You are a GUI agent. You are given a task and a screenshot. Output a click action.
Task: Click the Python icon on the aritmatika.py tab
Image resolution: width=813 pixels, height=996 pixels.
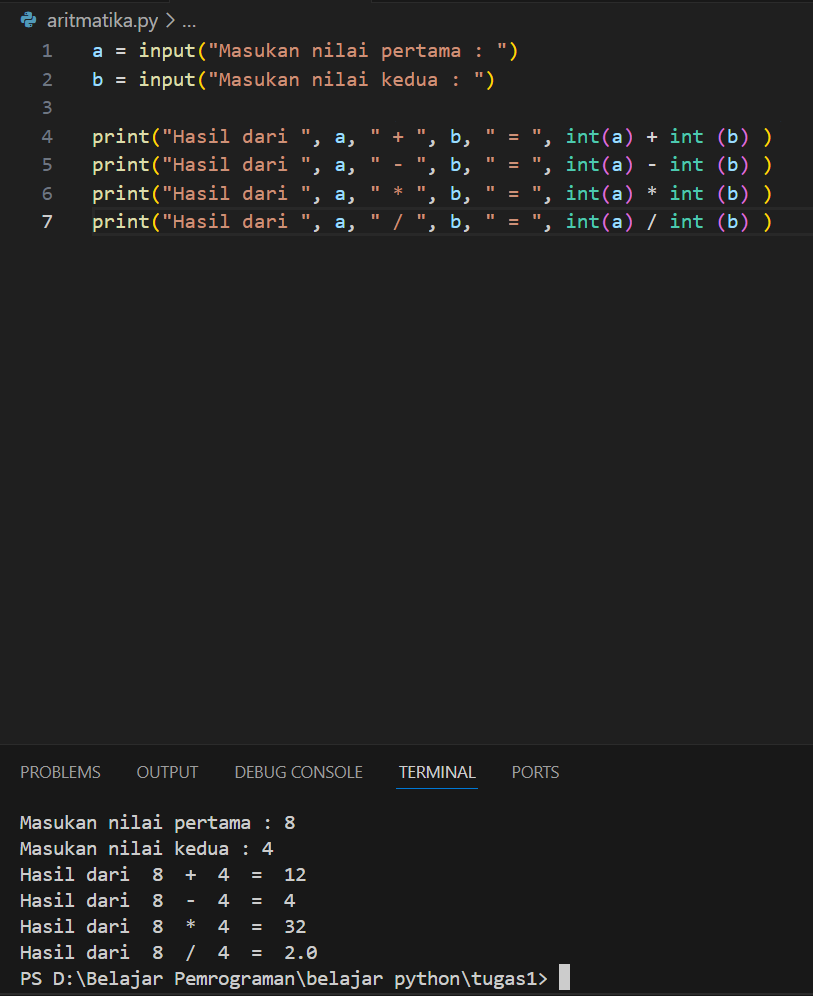coord(27,18)
